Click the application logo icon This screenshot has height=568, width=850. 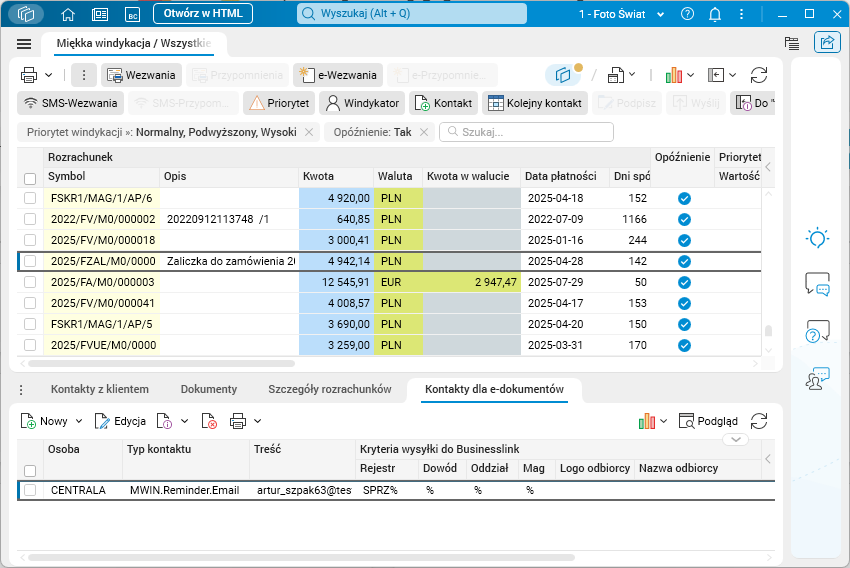tap(26, 14)
